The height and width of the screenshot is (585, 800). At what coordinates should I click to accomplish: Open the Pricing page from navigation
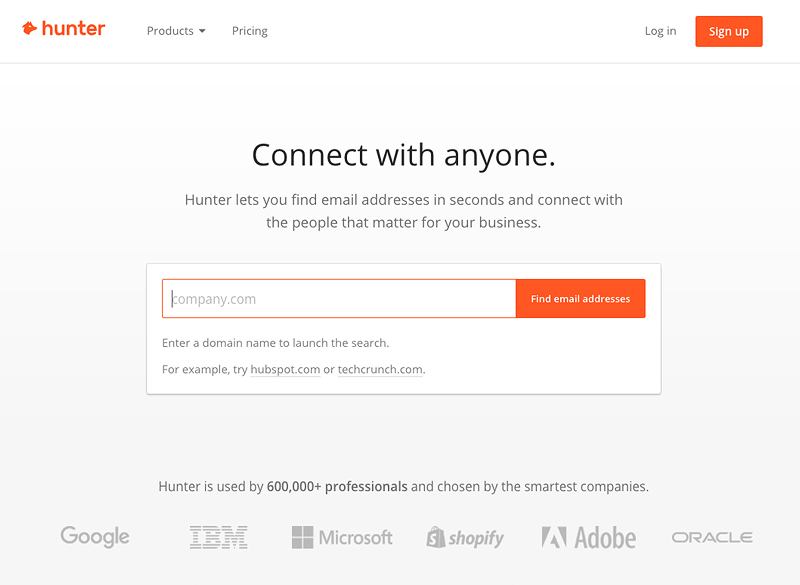click(x=250, y=31)
